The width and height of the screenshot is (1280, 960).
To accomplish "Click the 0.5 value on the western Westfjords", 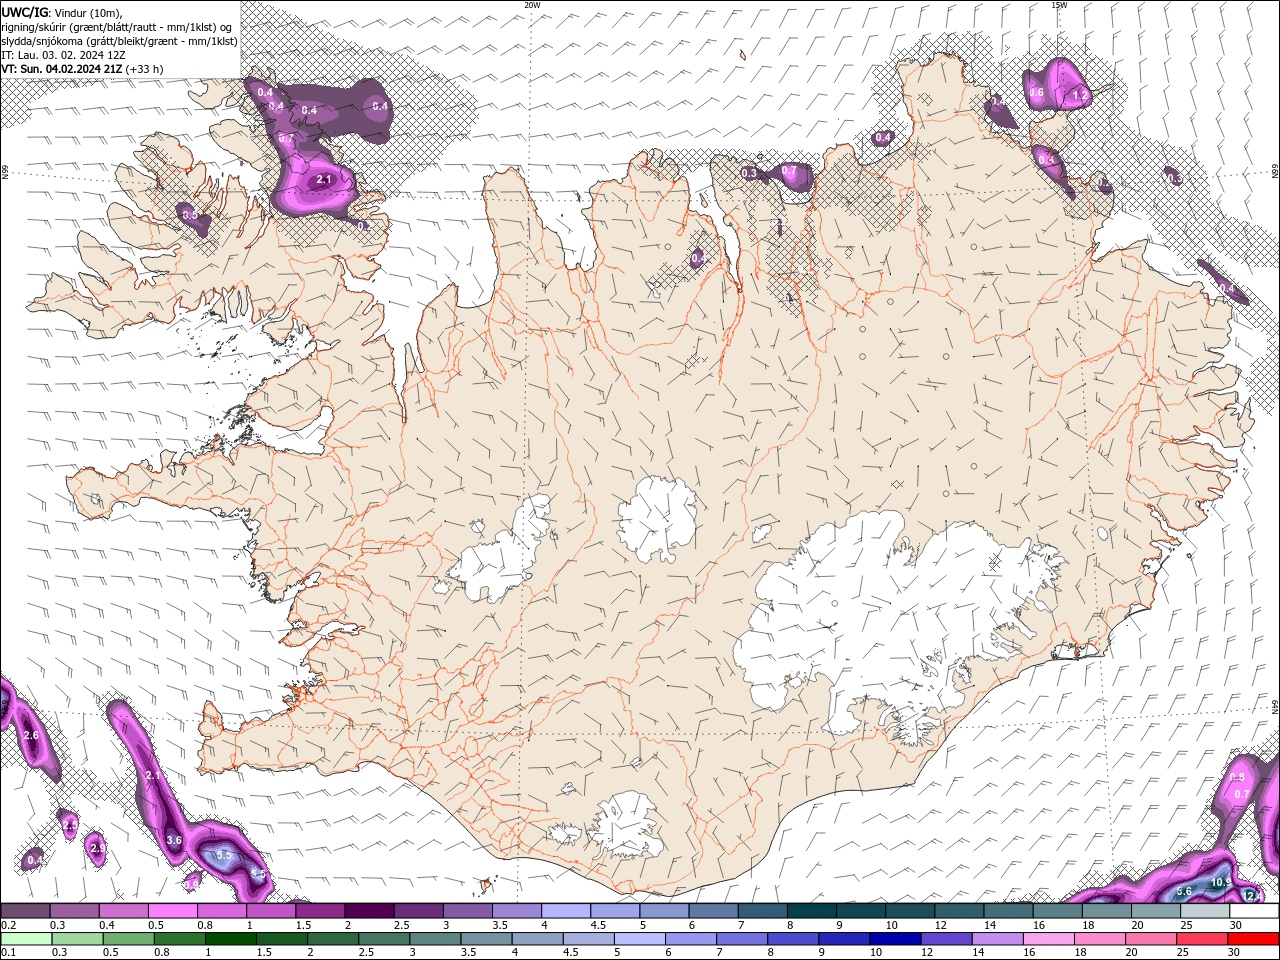I will coord(189,215).
